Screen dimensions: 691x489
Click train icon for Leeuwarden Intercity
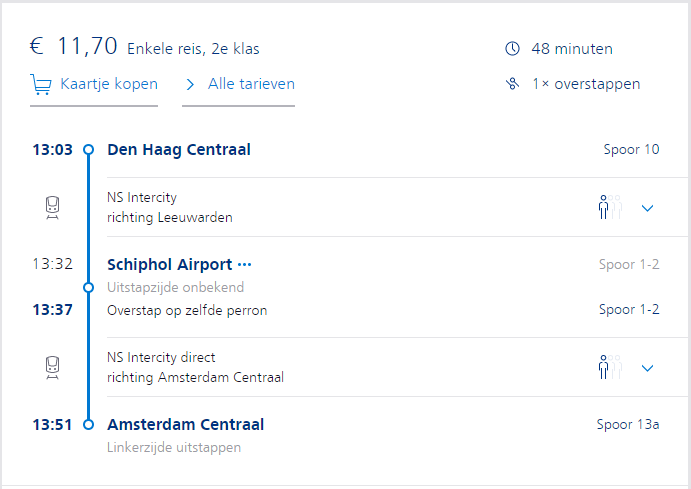53,207
